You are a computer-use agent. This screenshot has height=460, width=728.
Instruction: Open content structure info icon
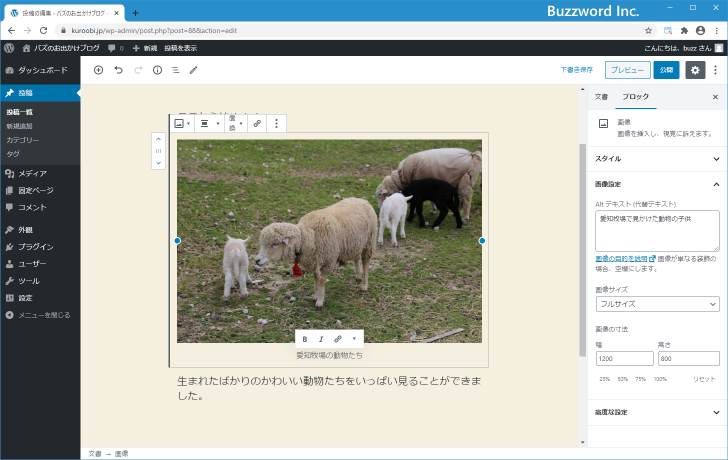click(x=157, y=70)
